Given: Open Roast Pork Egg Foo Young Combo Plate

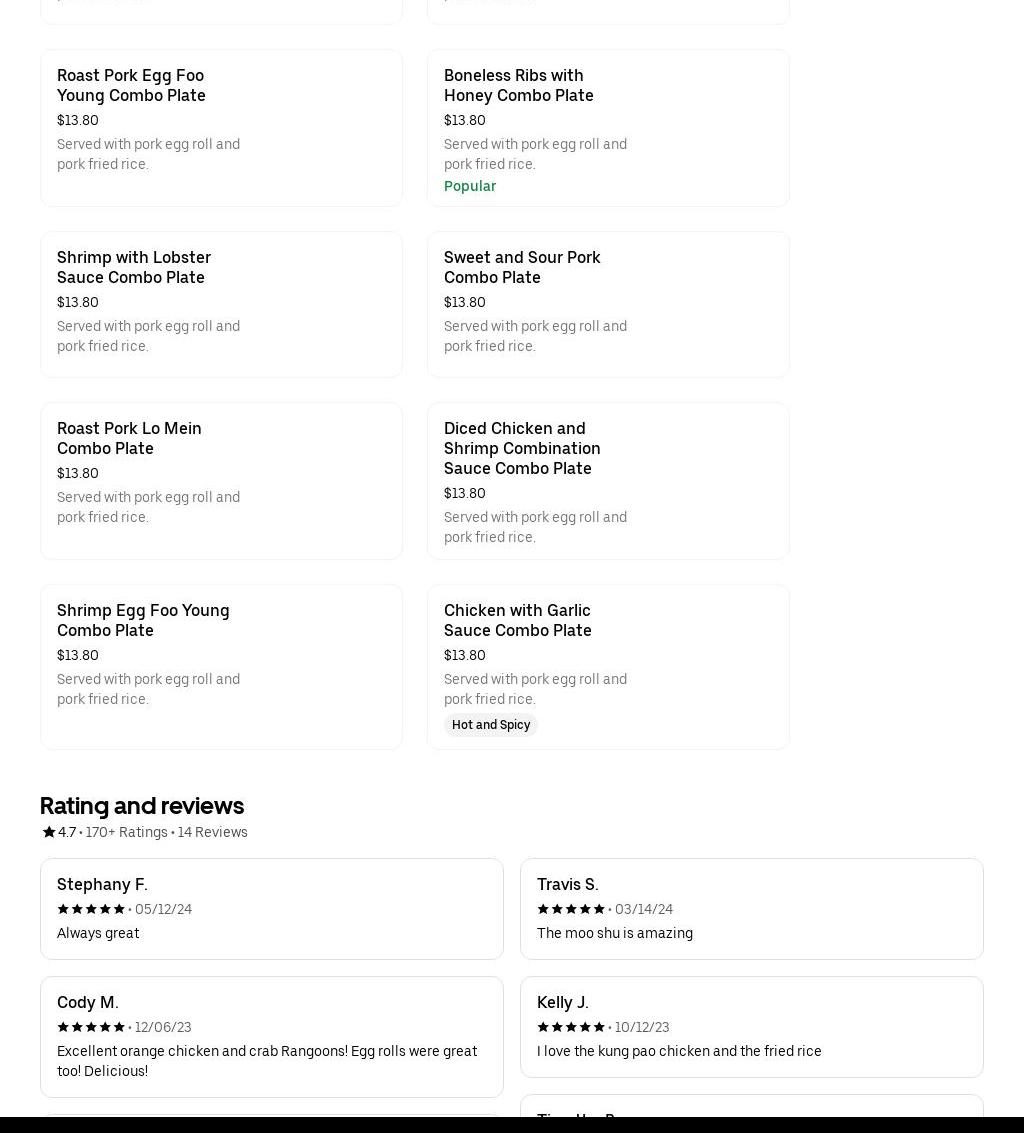Looking at the screenshot, I should click(x=221, y=128).
